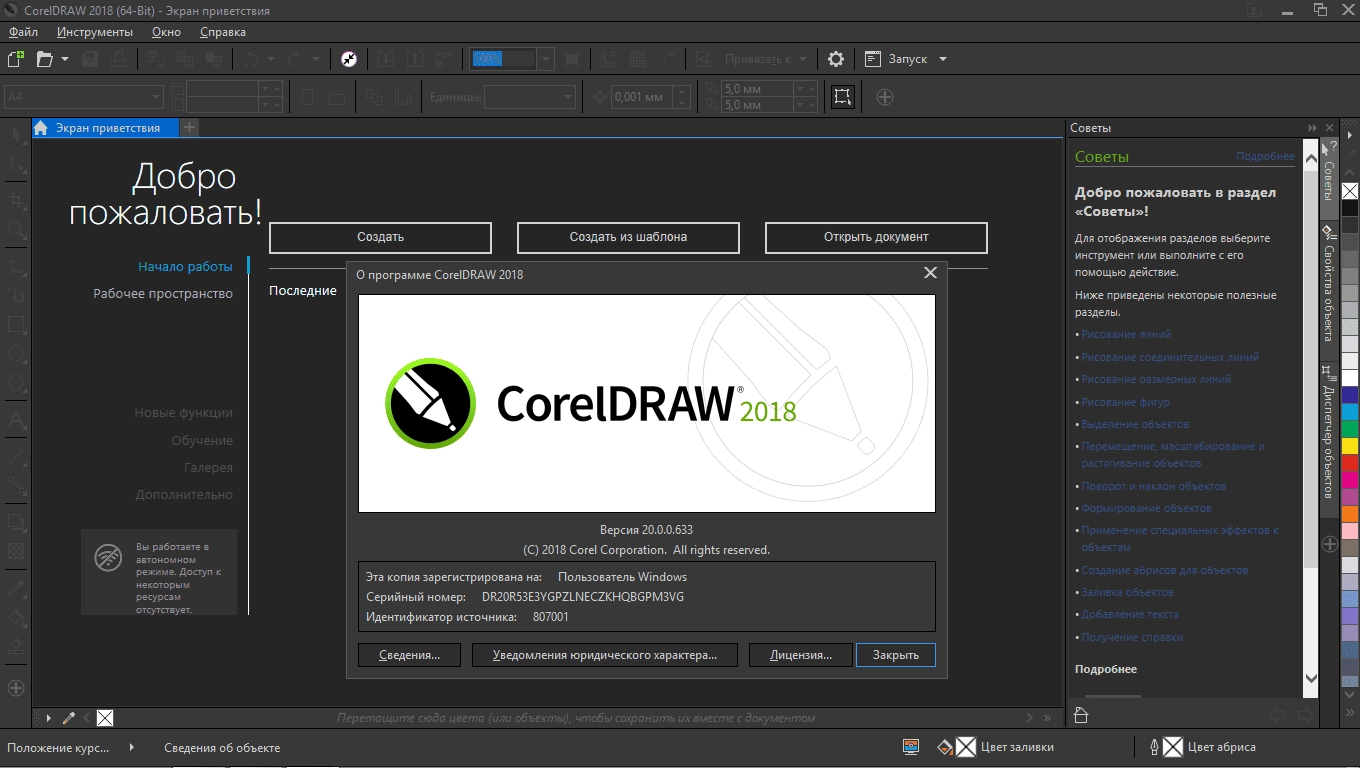Image resolution: width=1360 pixels, height=768 pixels.
Task: Select the Zoom tool in toolbox
Action: [x=16, y=230]
